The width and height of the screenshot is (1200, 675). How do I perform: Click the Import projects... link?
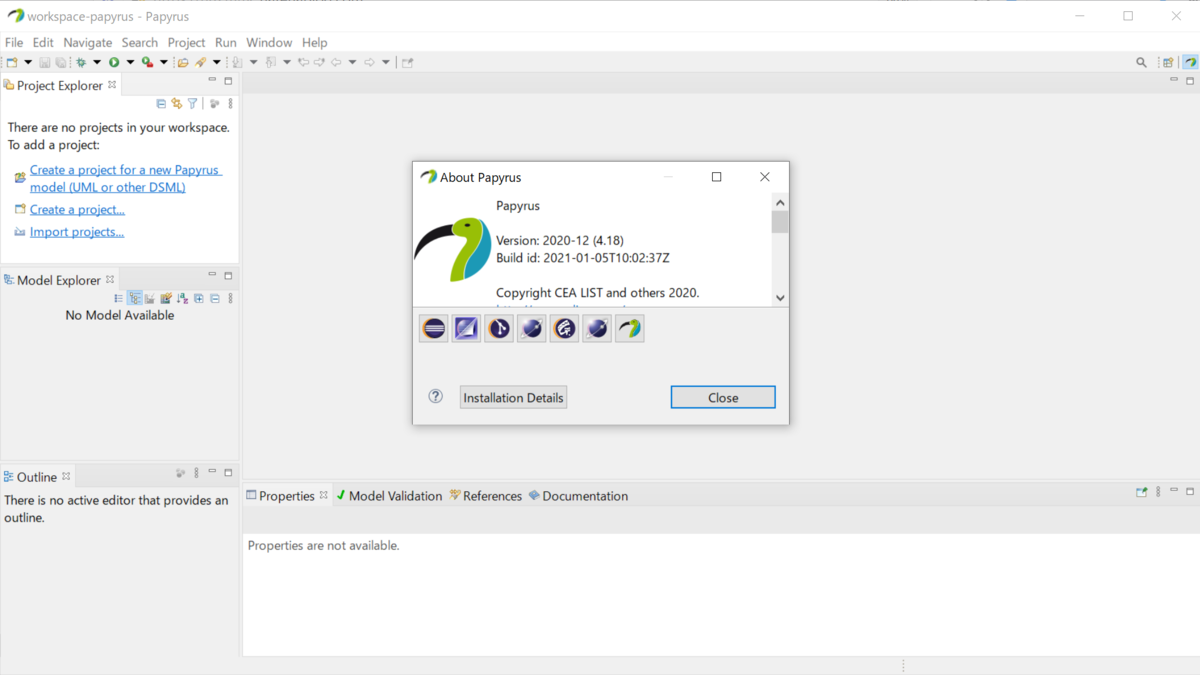click(77, 232)
